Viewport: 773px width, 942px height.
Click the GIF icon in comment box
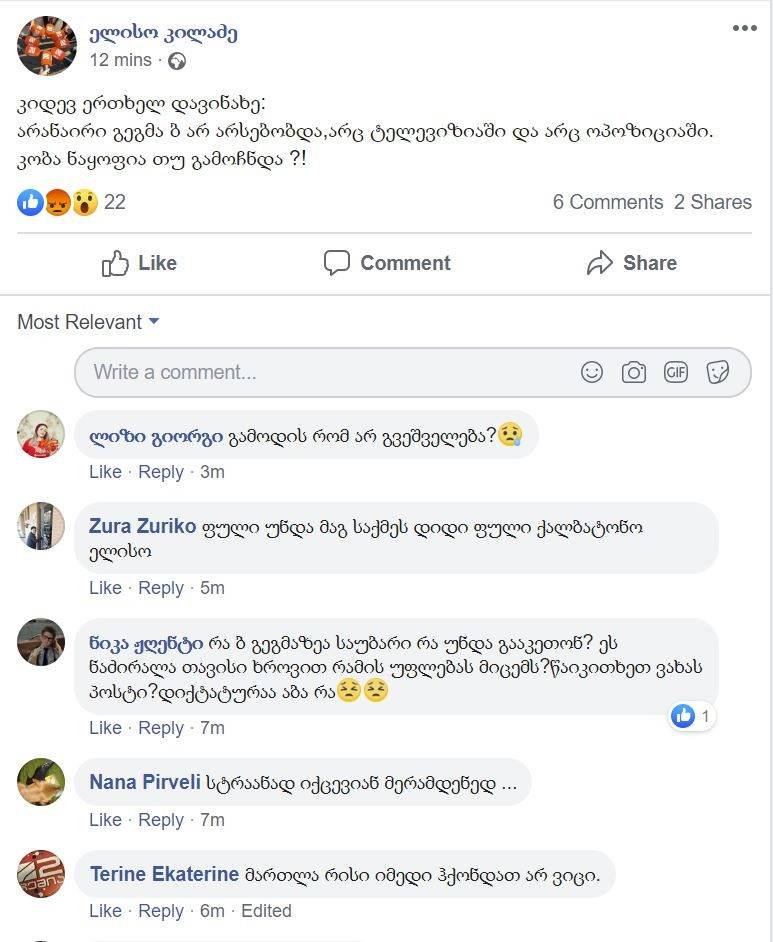pos(676,372)
